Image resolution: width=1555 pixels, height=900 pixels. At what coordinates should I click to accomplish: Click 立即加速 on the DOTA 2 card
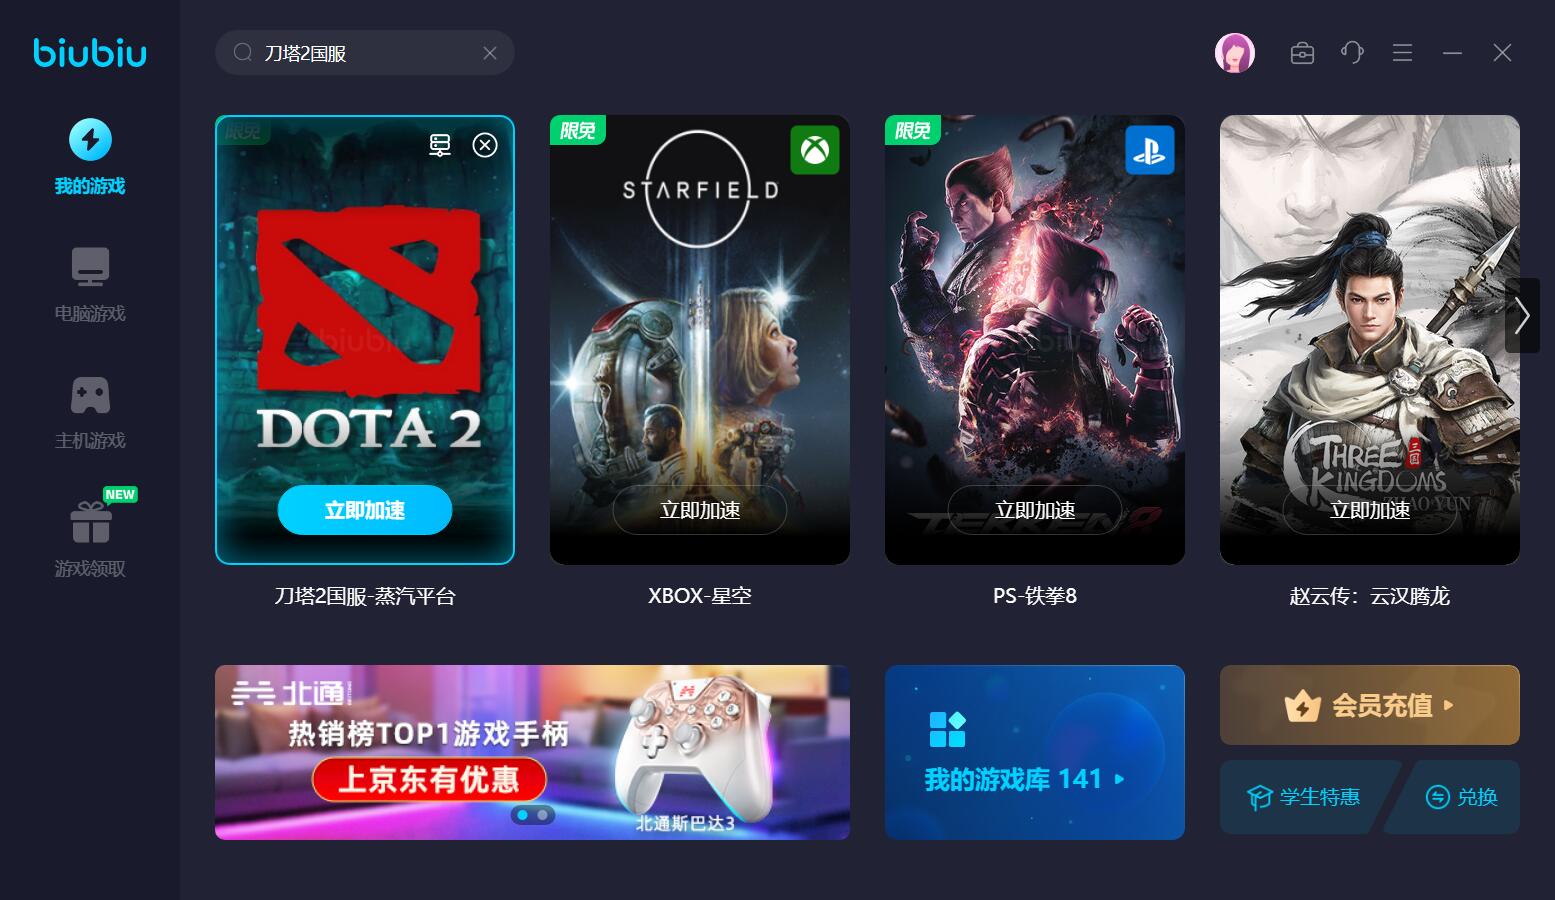(x=365, y=510)
